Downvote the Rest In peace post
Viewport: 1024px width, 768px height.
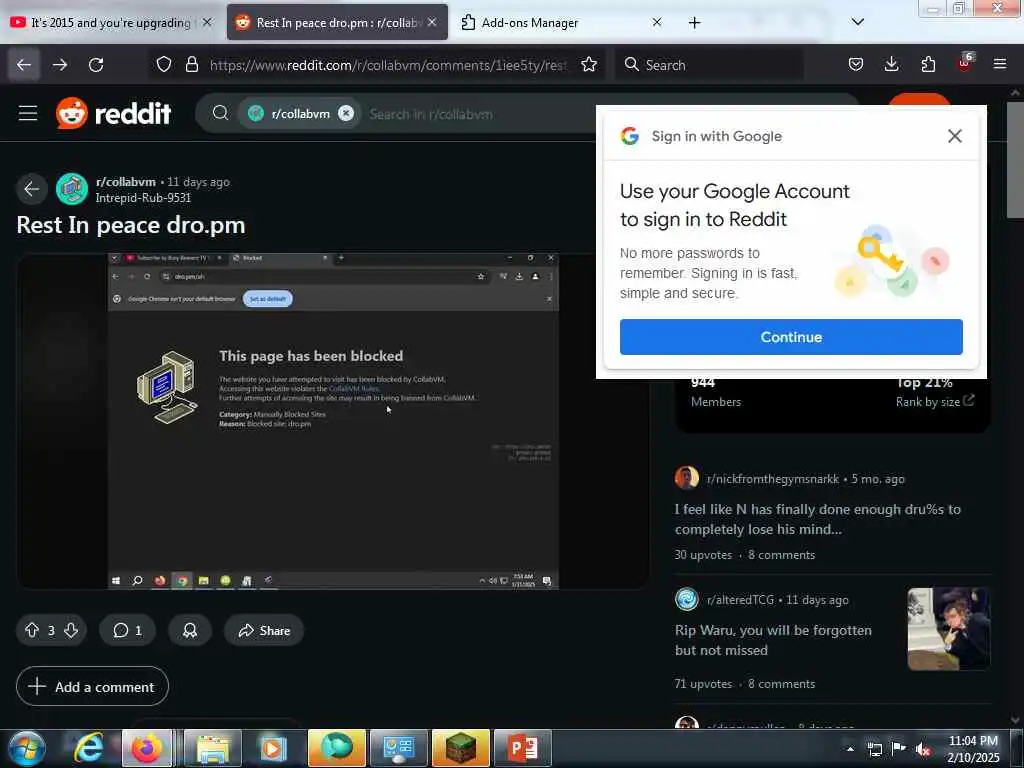pyautogui.click(x=71, y=630)
